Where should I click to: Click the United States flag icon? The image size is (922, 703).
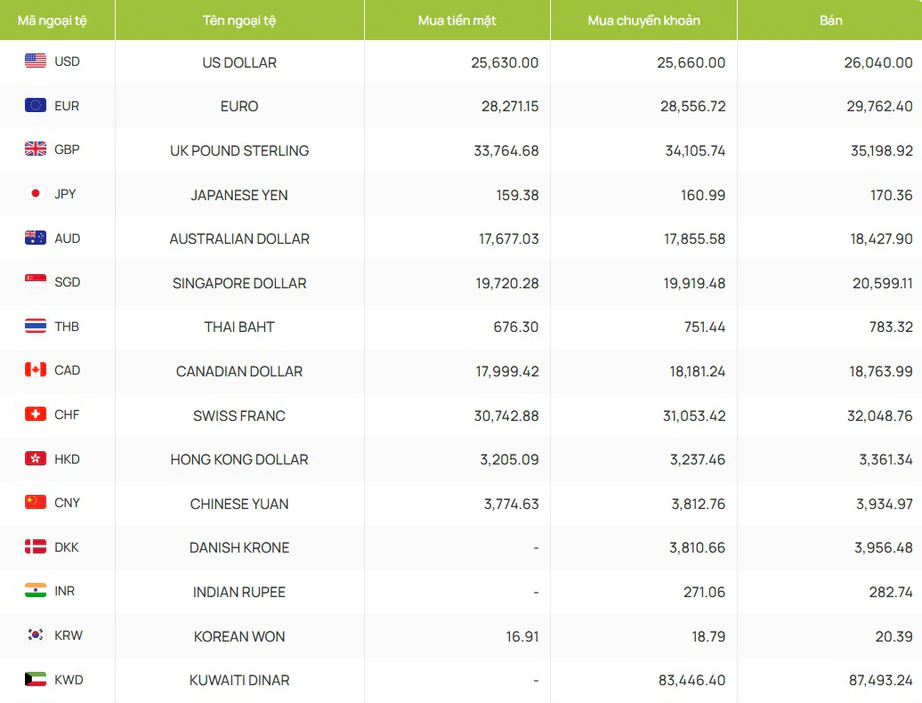point(35,61)
